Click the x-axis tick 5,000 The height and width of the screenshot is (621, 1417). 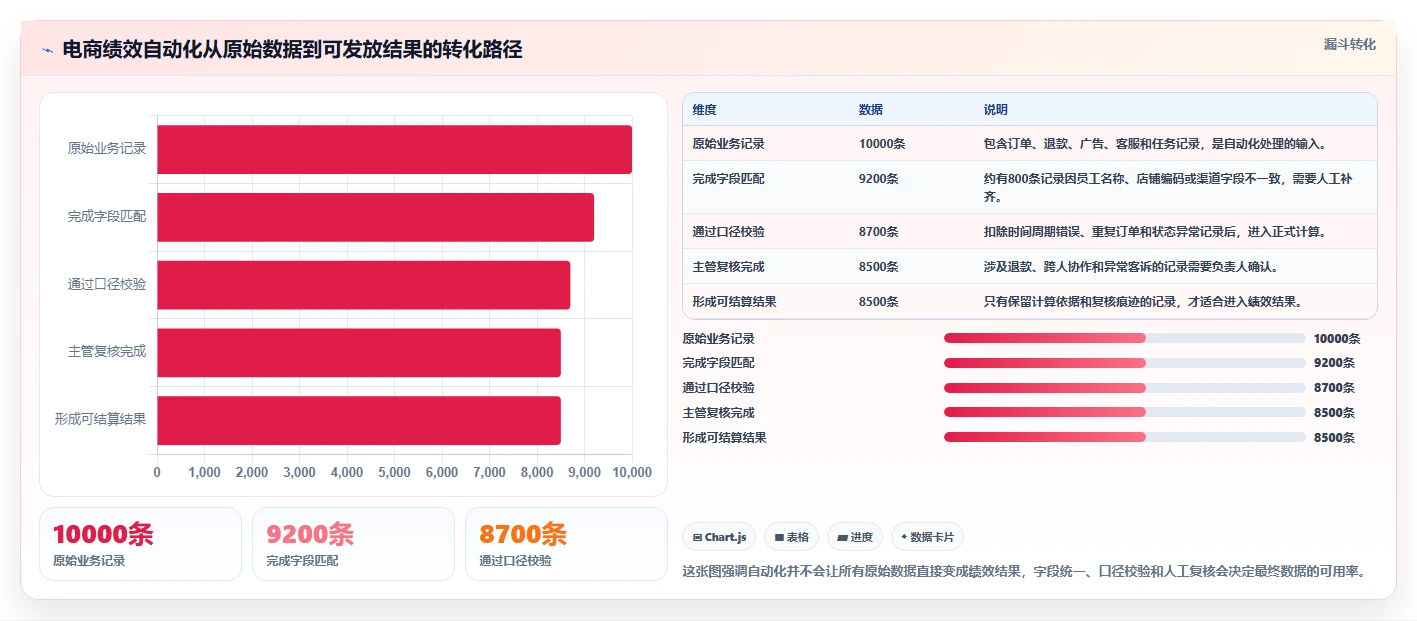tap(394, 473)
